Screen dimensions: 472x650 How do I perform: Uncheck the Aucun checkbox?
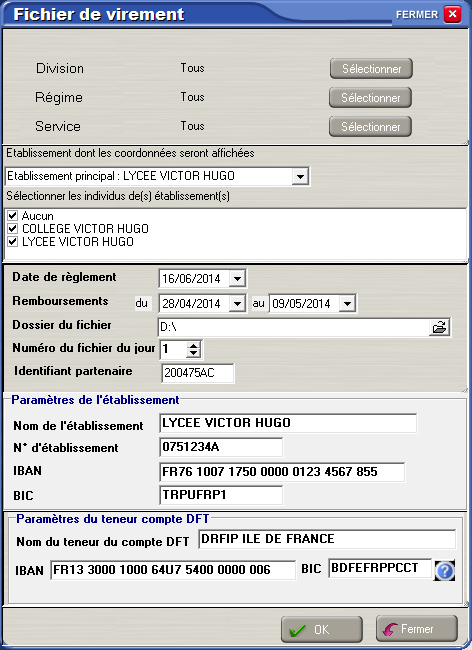13,216
